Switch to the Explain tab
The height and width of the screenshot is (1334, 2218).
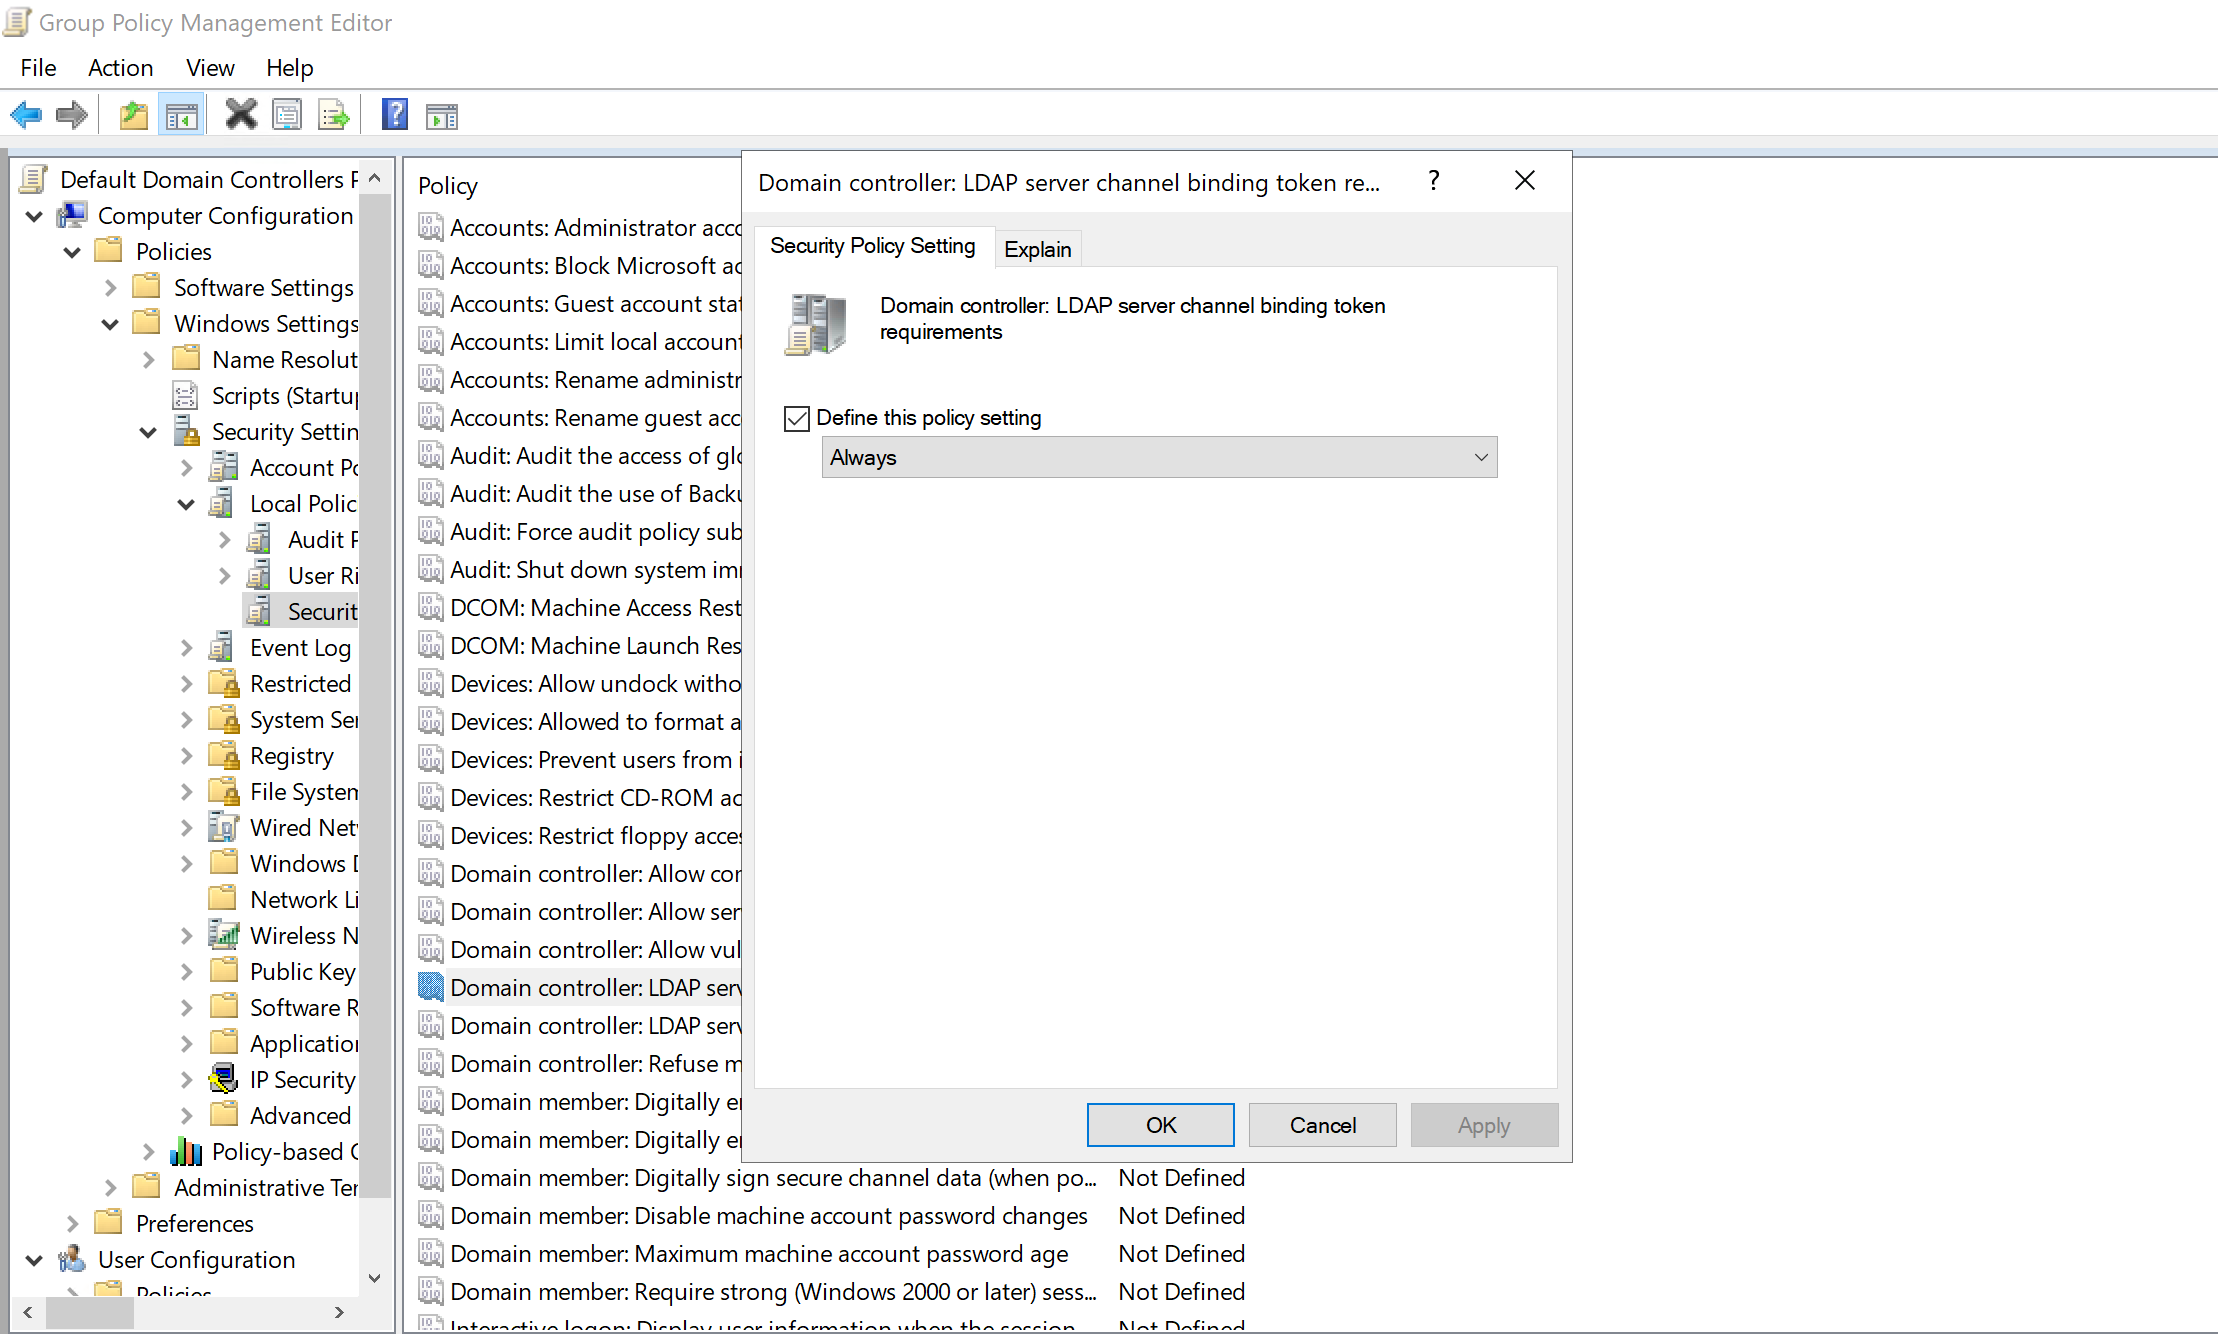(1037, 249)
